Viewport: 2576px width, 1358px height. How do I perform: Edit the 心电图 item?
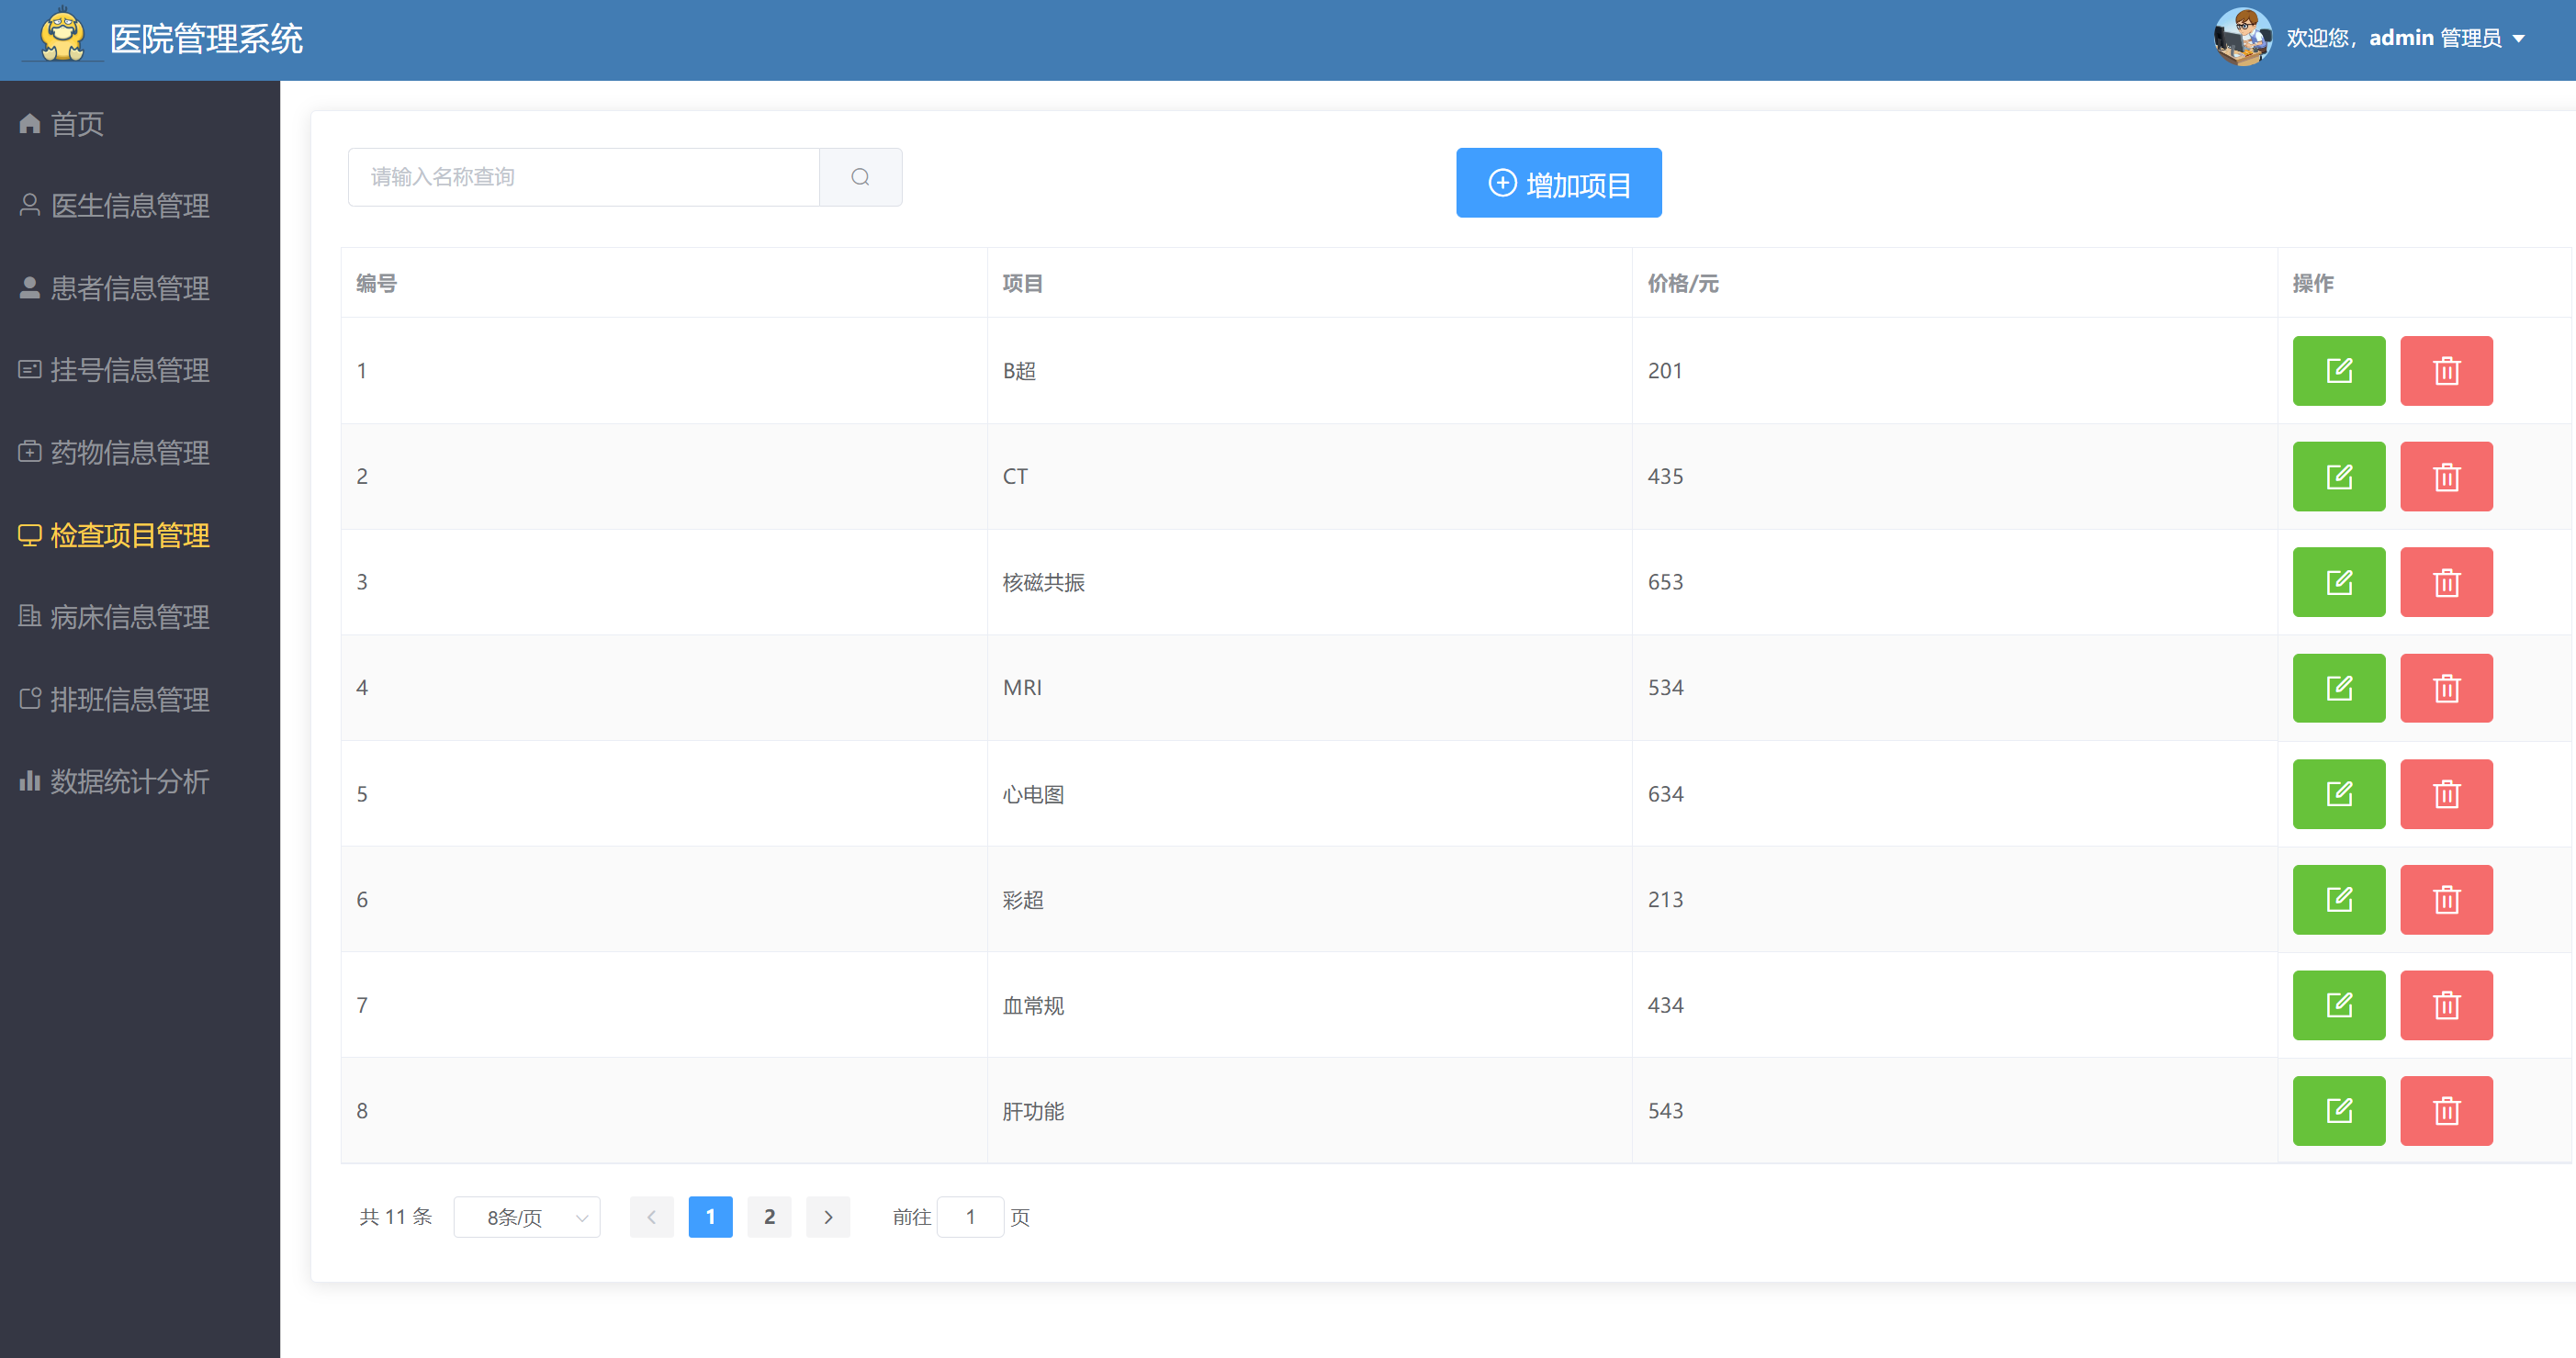pyautogui.click(x=2338, y=794)
